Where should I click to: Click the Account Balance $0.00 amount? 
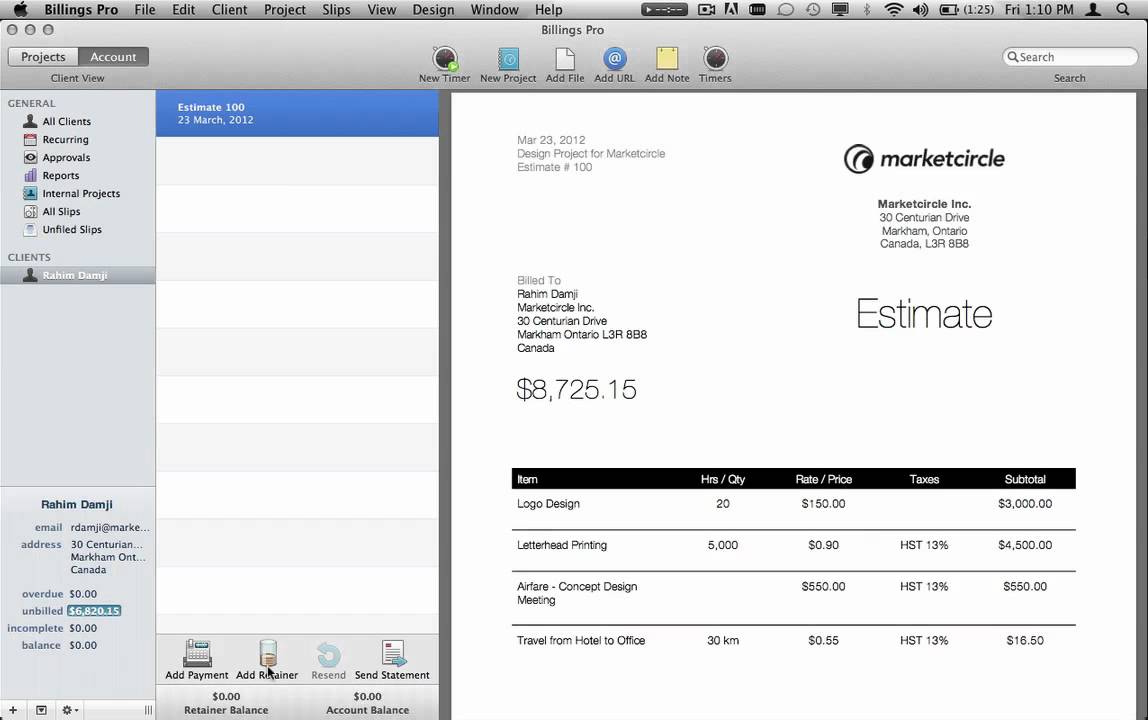(368, 697)
